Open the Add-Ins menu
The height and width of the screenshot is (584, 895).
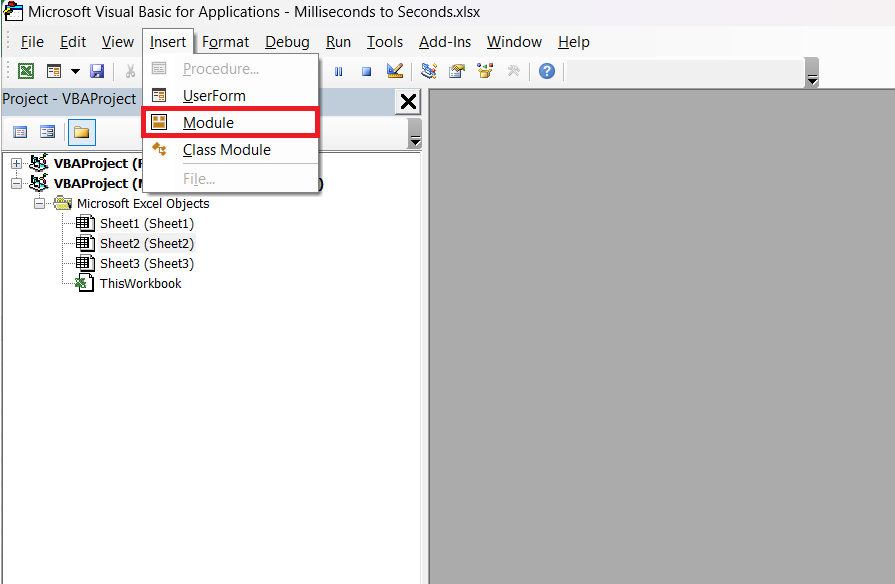(445, 42)
